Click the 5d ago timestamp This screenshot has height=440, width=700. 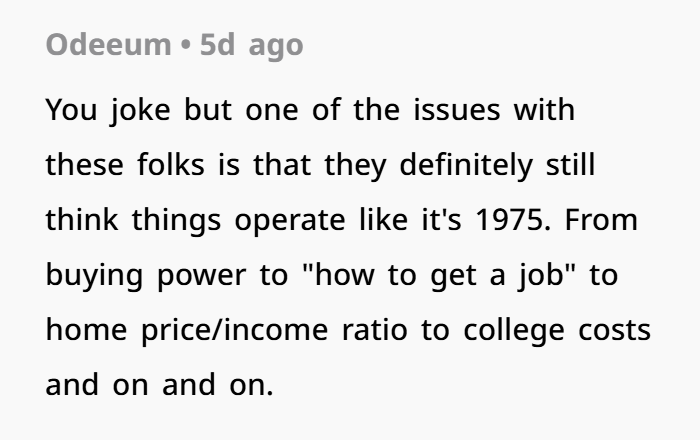click(251, 46)
